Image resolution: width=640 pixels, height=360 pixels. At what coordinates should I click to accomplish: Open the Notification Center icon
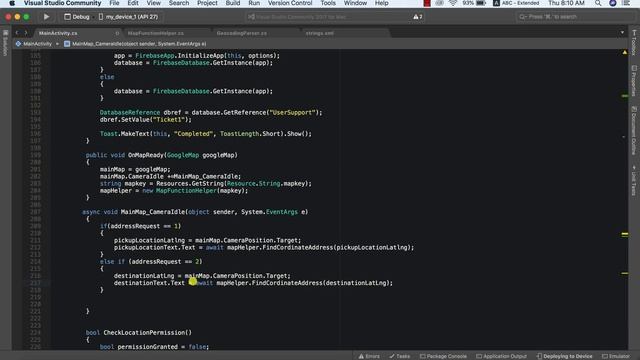point(626,3)
